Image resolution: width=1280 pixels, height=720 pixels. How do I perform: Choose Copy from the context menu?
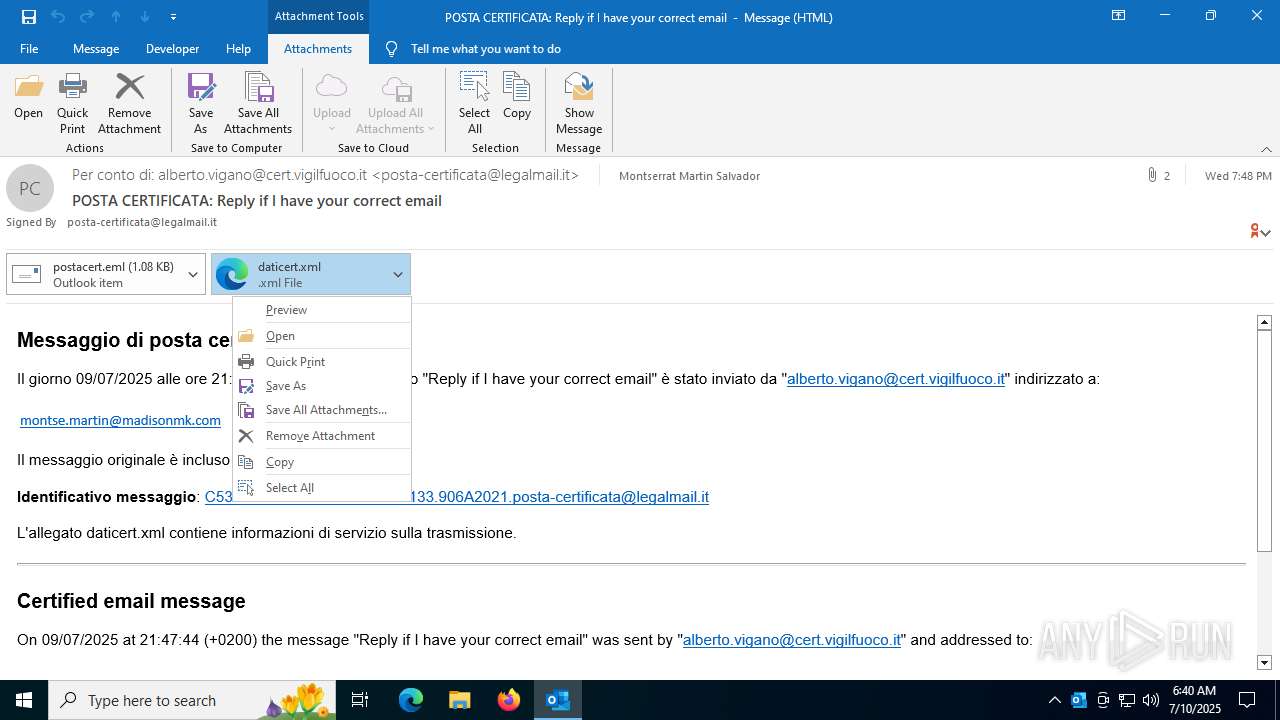pos(322,462)
